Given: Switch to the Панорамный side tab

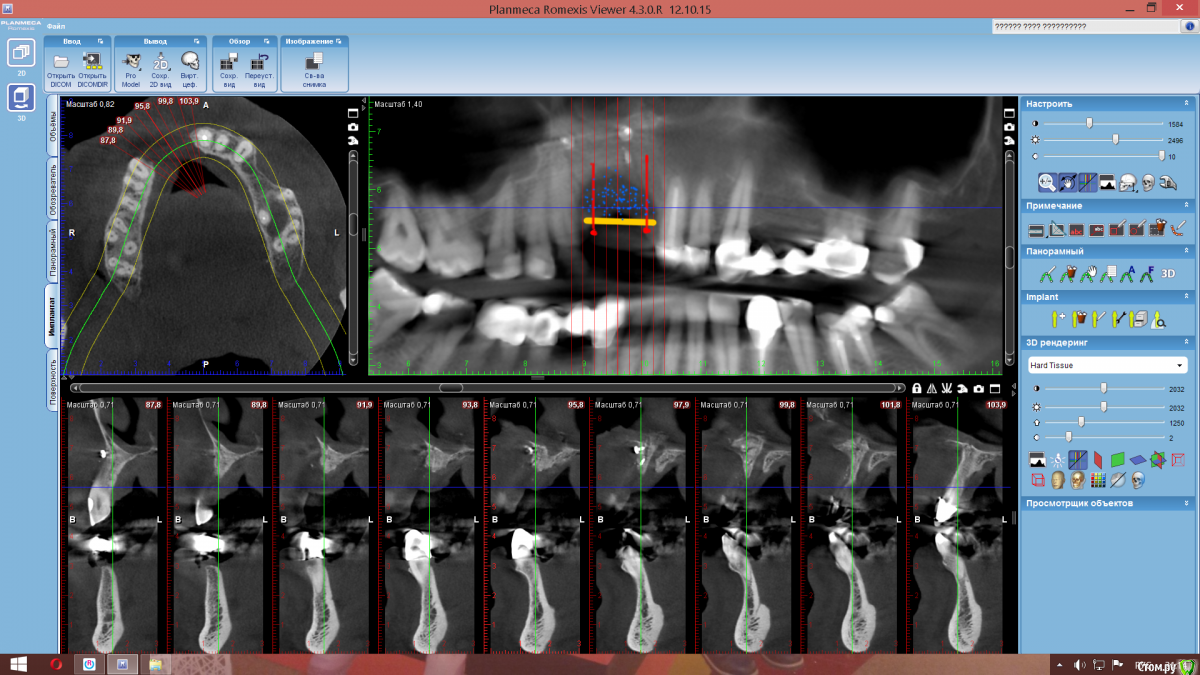Looking at the screenshot, I should click(53, 252).
